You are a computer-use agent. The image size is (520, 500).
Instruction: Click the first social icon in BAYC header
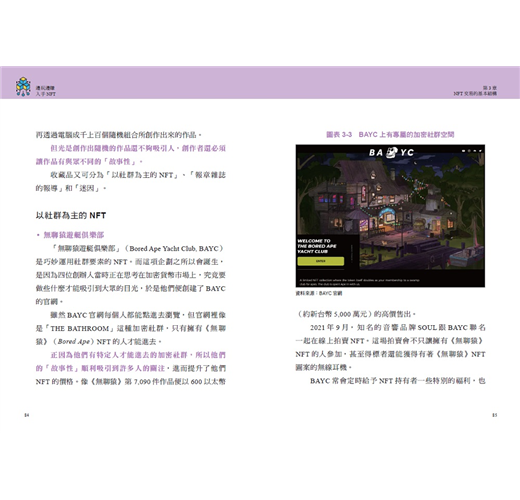coord(463,151)
